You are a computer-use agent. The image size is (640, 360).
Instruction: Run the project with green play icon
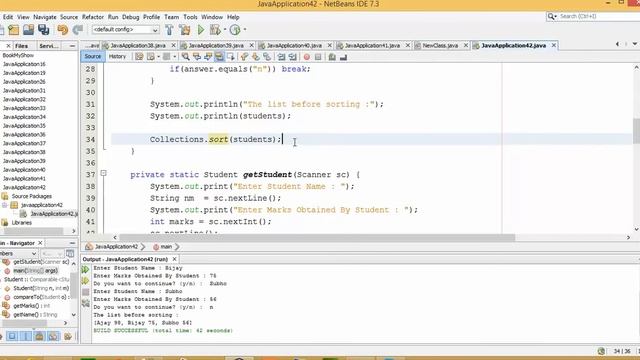[x=200, y=30]
